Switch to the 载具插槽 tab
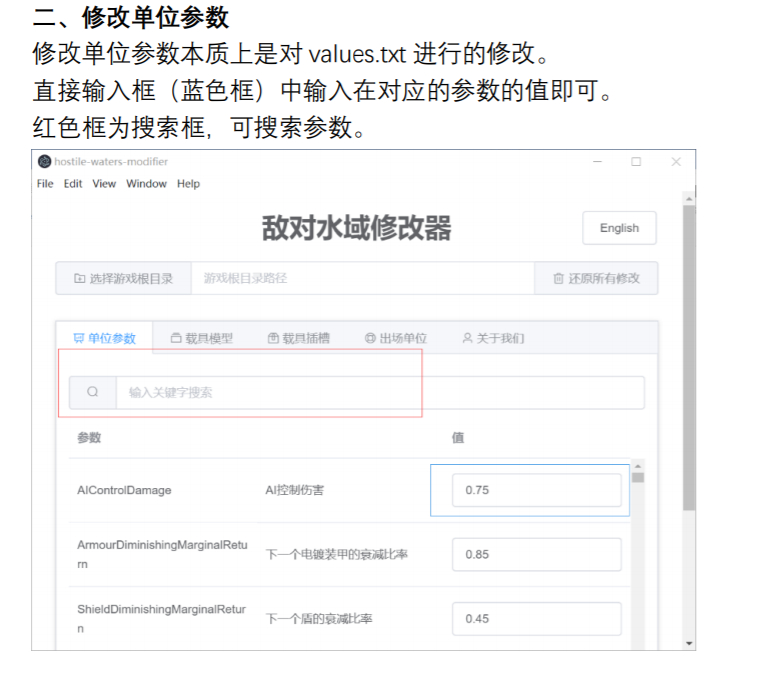 (x=298, y=339)
